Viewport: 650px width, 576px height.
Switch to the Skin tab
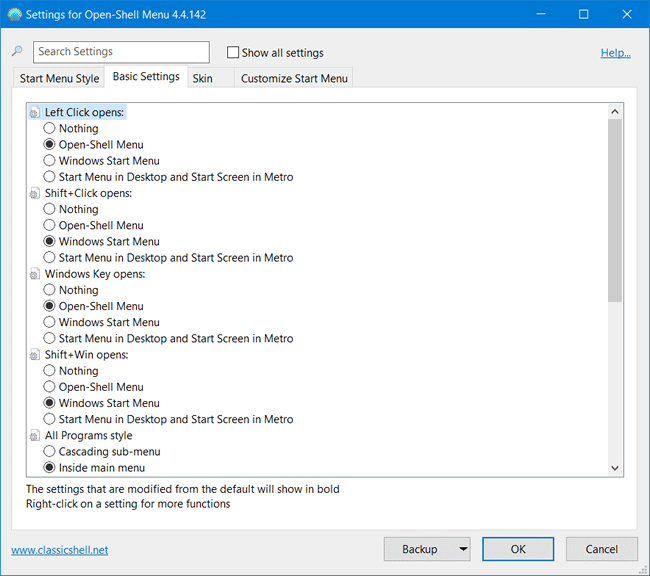point(202,78)
